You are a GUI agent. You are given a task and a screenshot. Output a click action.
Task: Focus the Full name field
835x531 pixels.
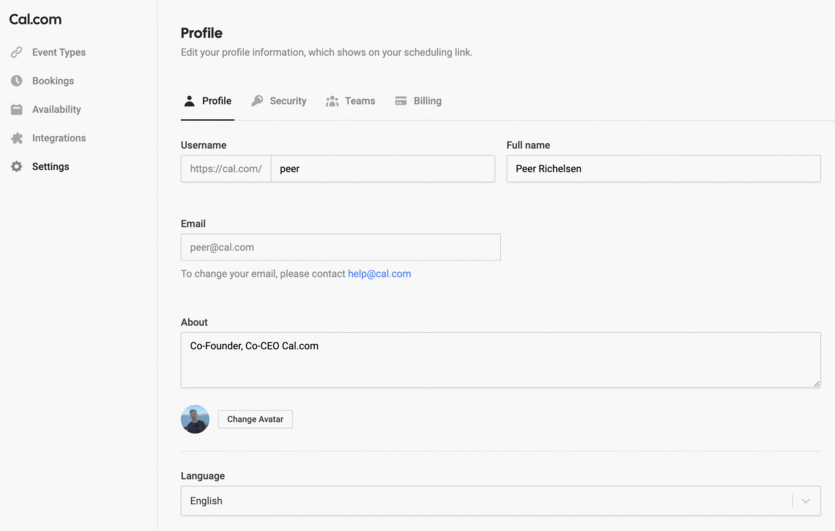point(664,169)
